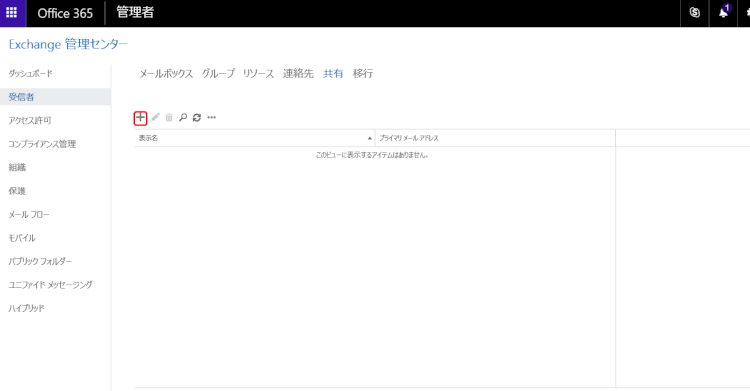750x391 pixels.
Task: Open the Office 365 app launcher grid
Action: click(12, 13)
